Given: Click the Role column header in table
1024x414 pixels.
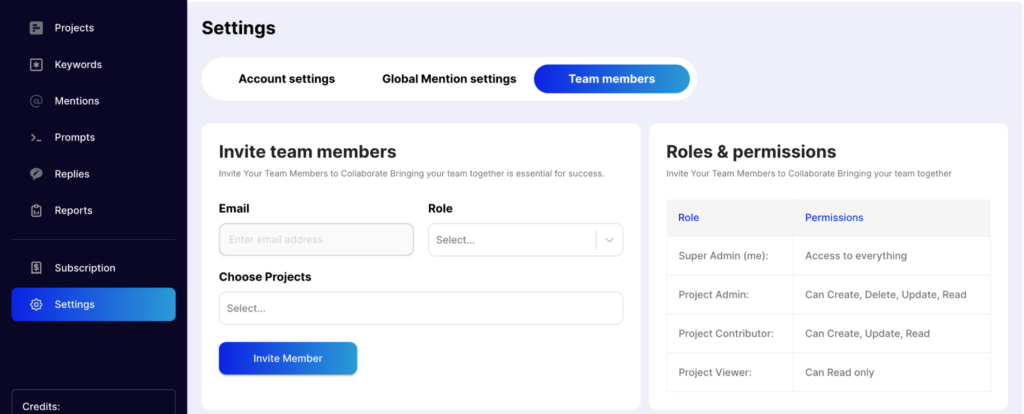Looking at the screenshot, I should 688,218.
